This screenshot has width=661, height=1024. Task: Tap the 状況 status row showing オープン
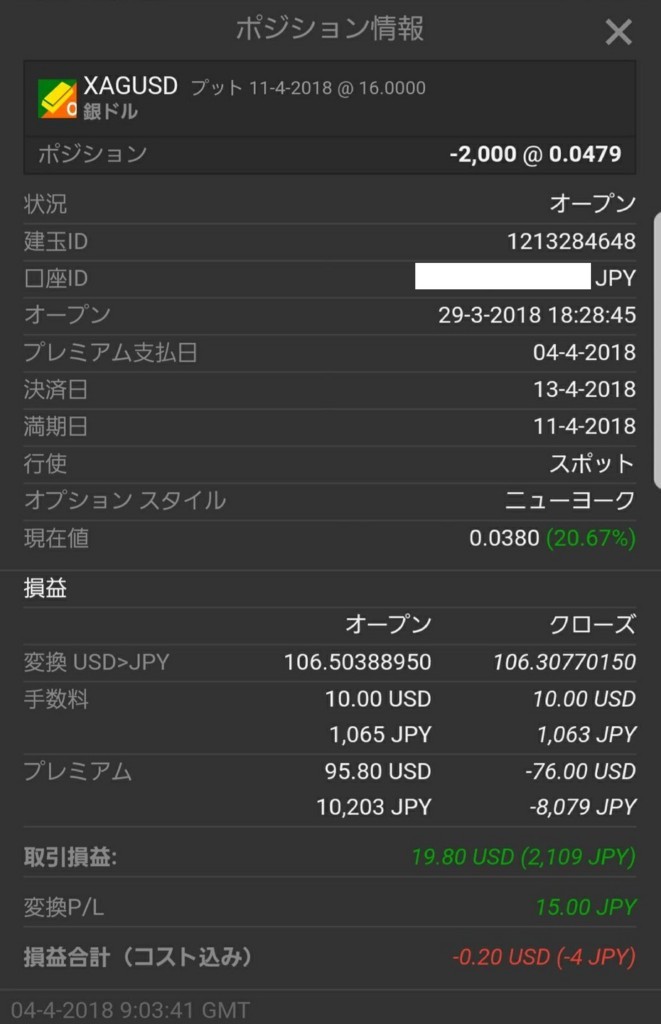[330, 204]
